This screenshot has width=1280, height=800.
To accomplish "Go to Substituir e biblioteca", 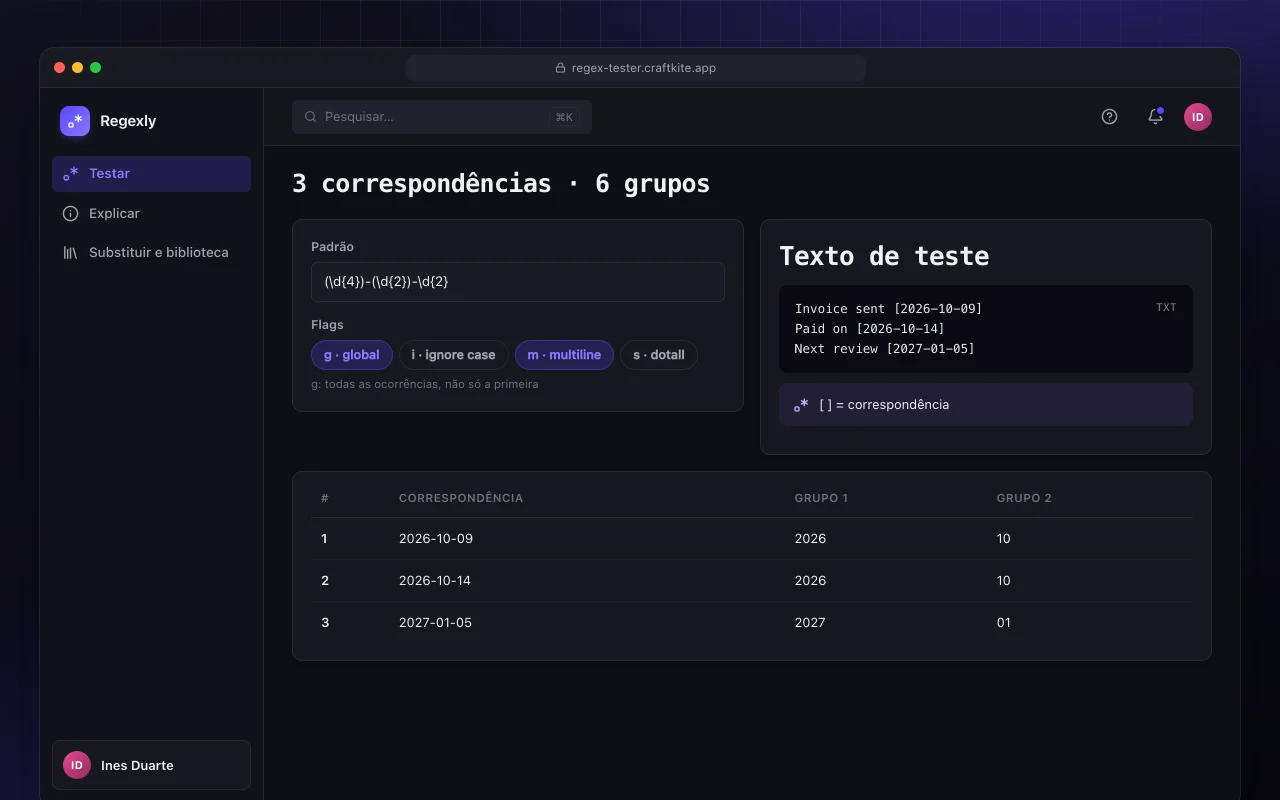I will 151,252.
